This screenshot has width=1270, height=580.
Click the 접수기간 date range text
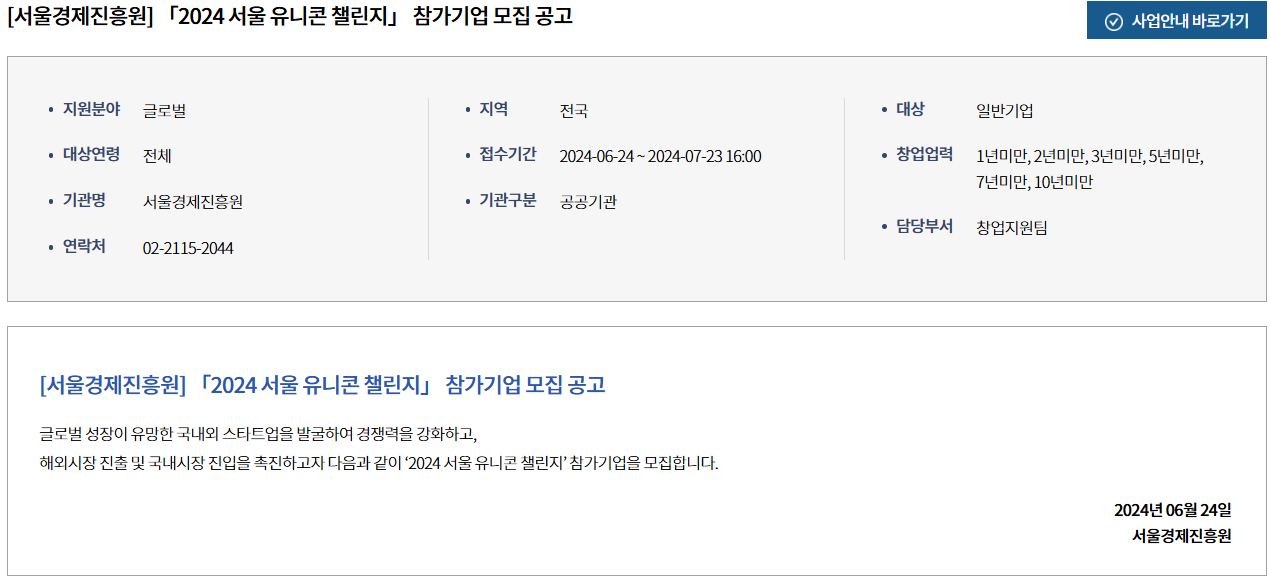click(x=660, y=156)
